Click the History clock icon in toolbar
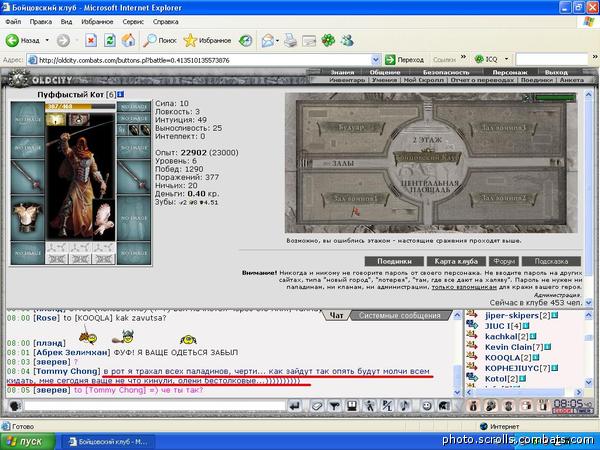 click(245, 40)
